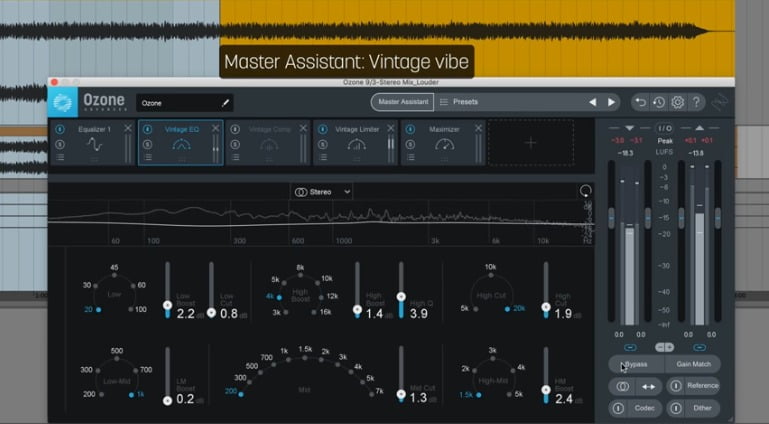Swap channels with the double arrow icon
This screenshot has height=424, width=769.
[x=648, y=386]
